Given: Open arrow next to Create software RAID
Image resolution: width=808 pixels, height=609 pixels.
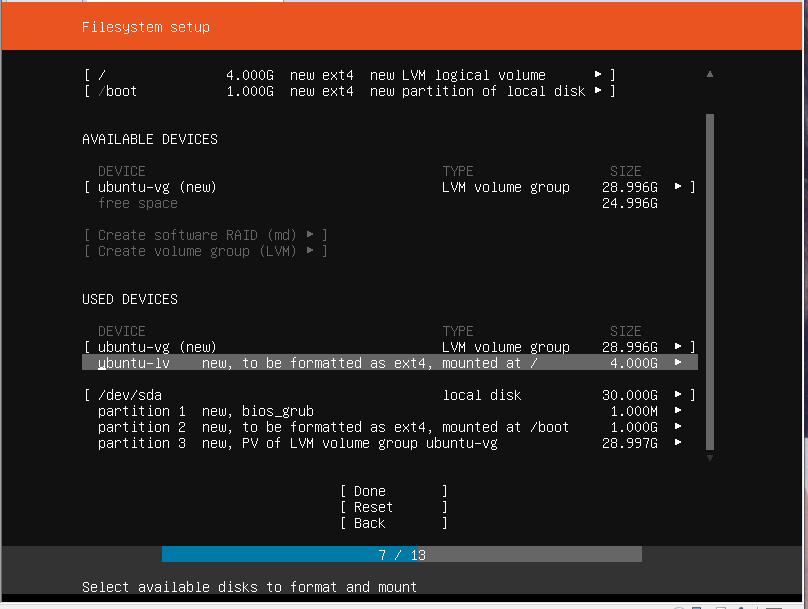Looking at the screenshot, I should pos(310,235).
